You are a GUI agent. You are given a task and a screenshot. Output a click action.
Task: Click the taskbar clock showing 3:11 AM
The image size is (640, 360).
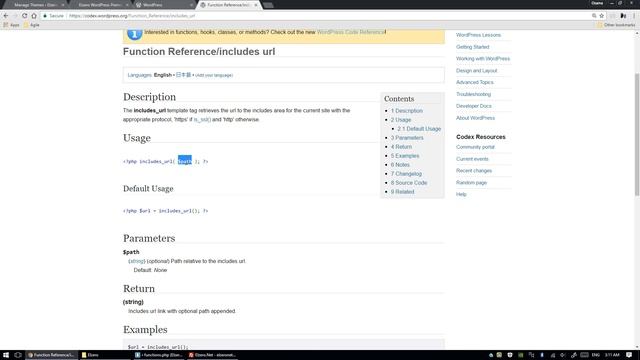612,355
